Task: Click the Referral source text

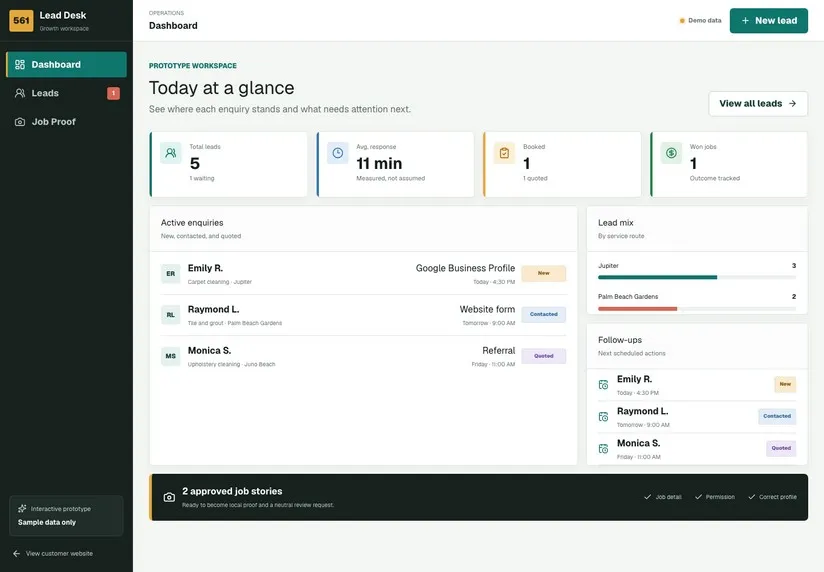Action: point(499,351)
